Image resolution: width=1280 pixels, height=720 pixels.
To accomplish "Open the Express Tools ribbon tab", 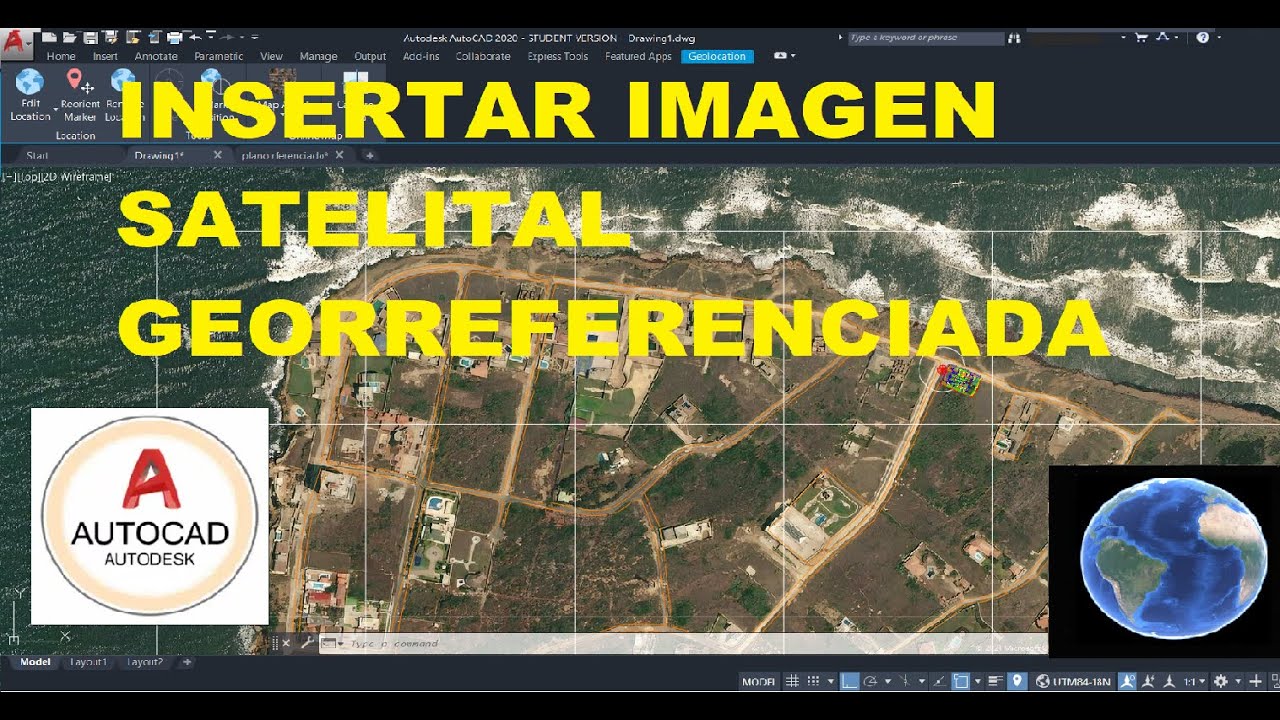I will [558, 56].
